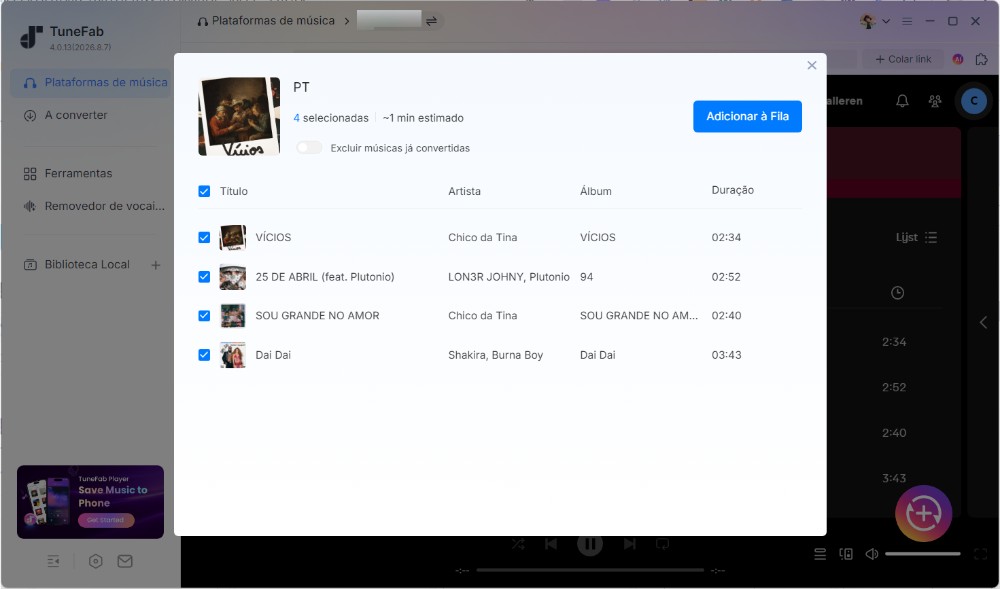Adjust the volume slider
This screenshot has height=589, width=1000.
(922, 554)
